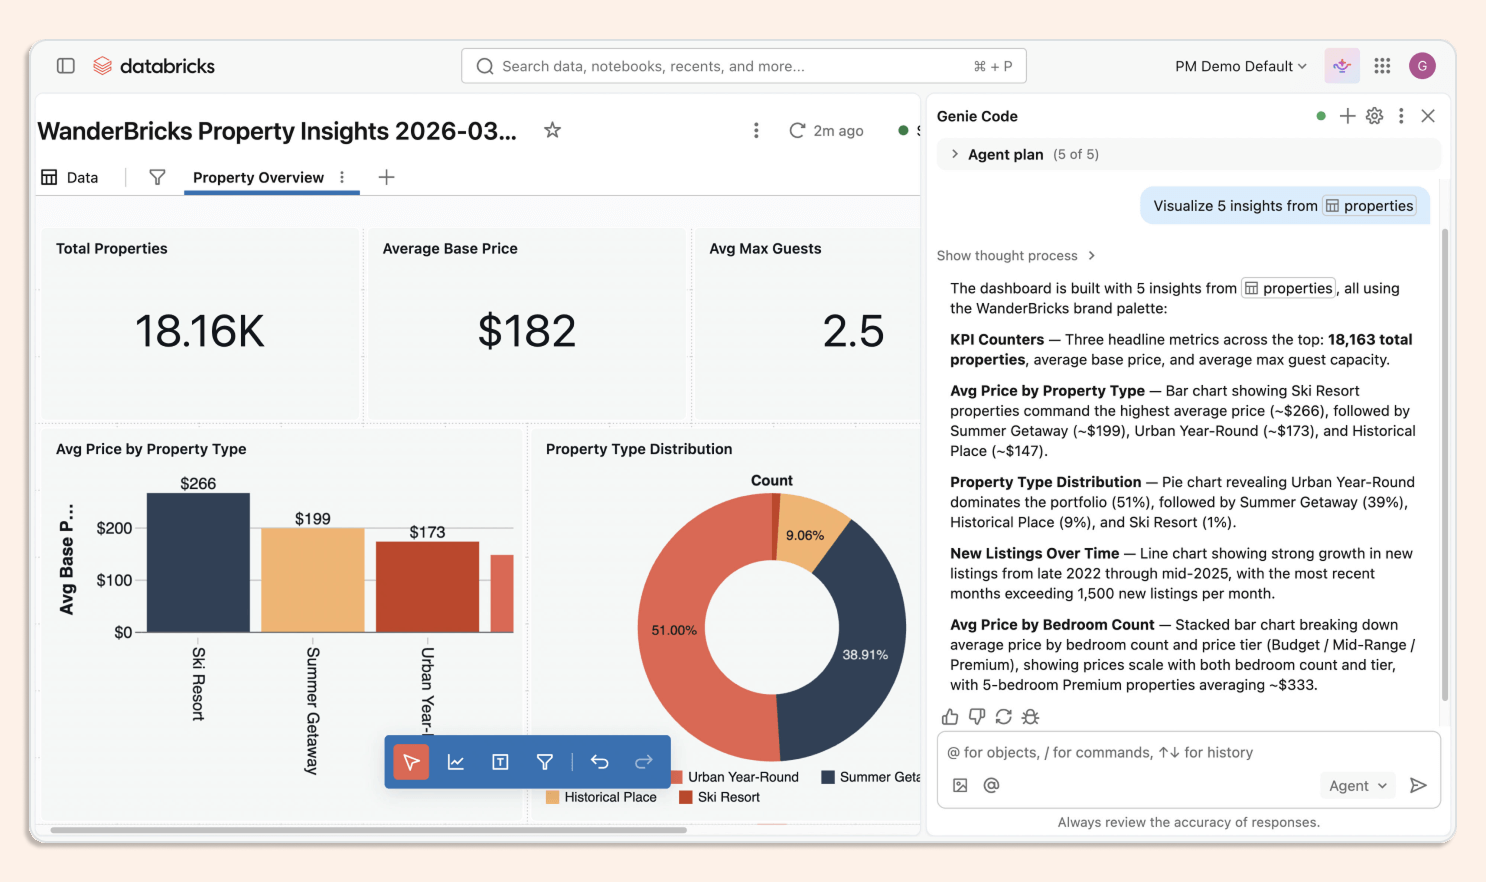Focus the search data and notebooks field
Viewport: 1486px width, 882px height.
[x=744, y=66]
